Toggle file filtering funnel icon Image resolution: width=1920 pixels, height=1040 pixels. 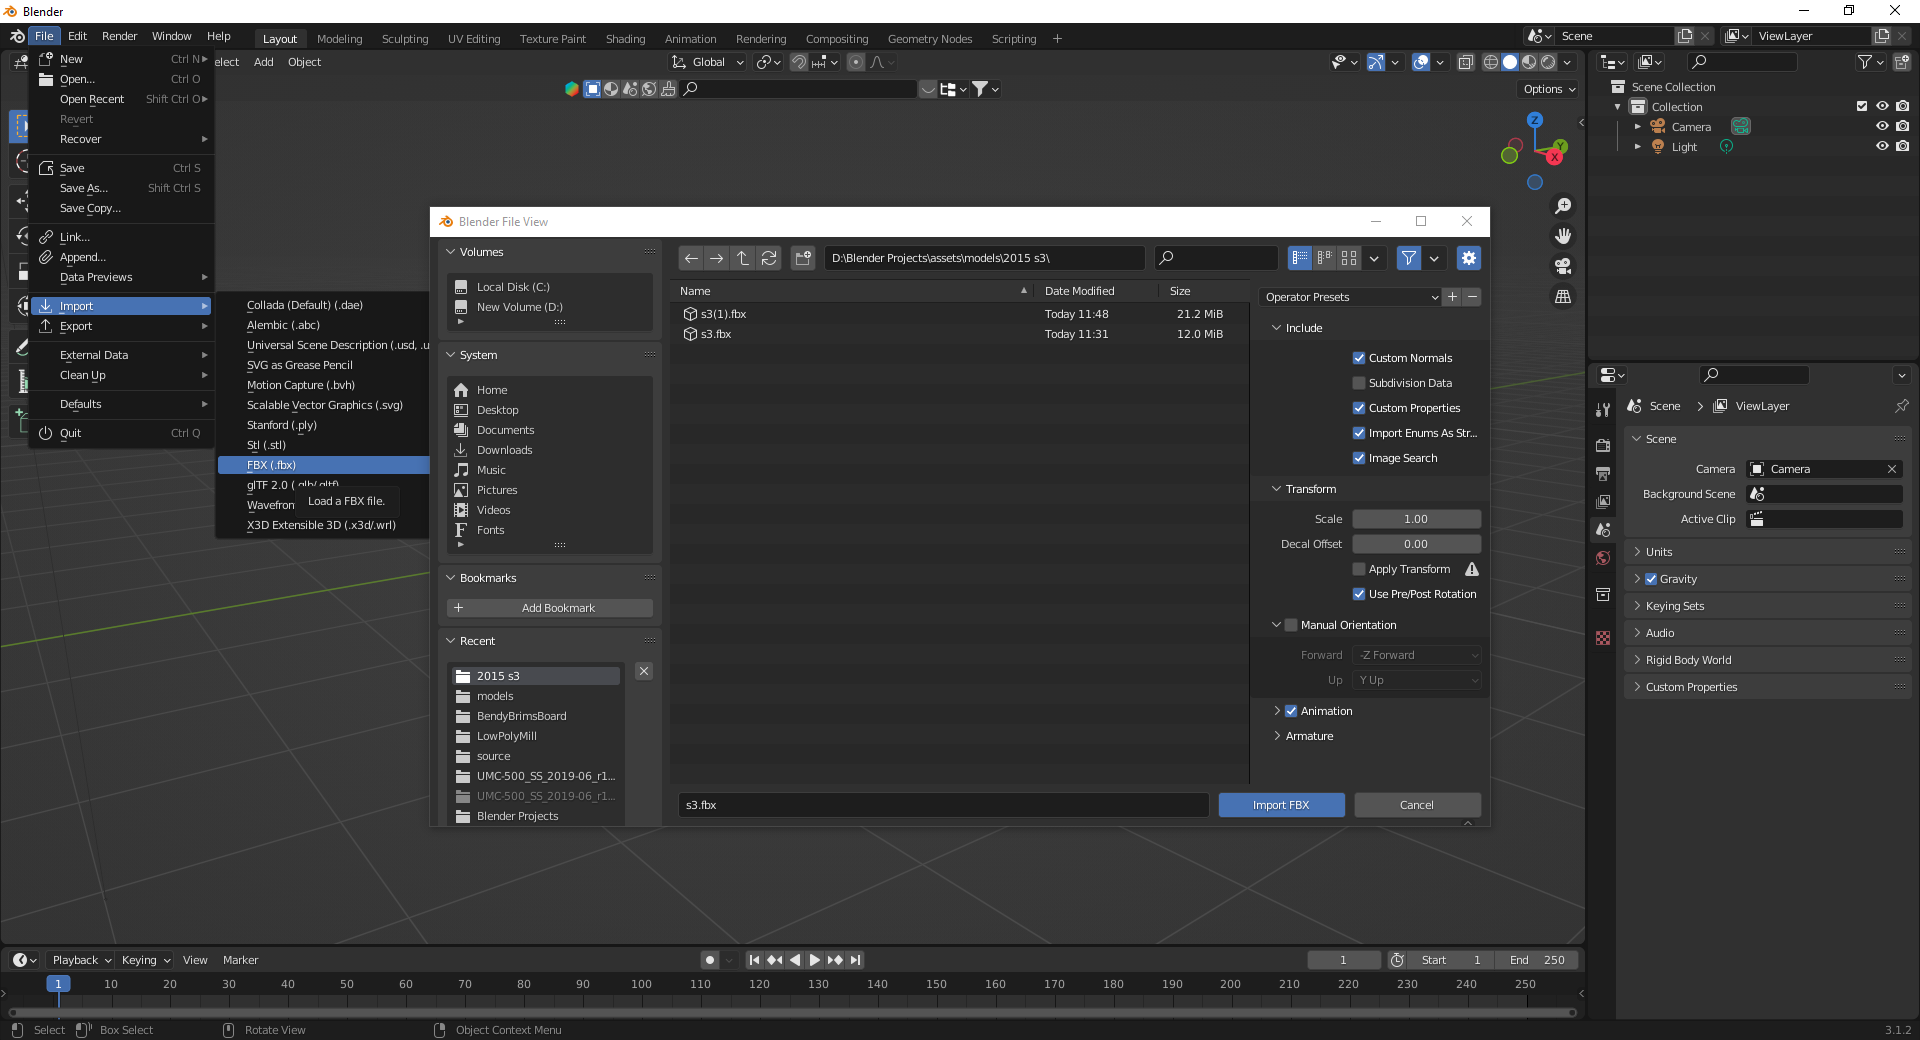click(1408, 258)
